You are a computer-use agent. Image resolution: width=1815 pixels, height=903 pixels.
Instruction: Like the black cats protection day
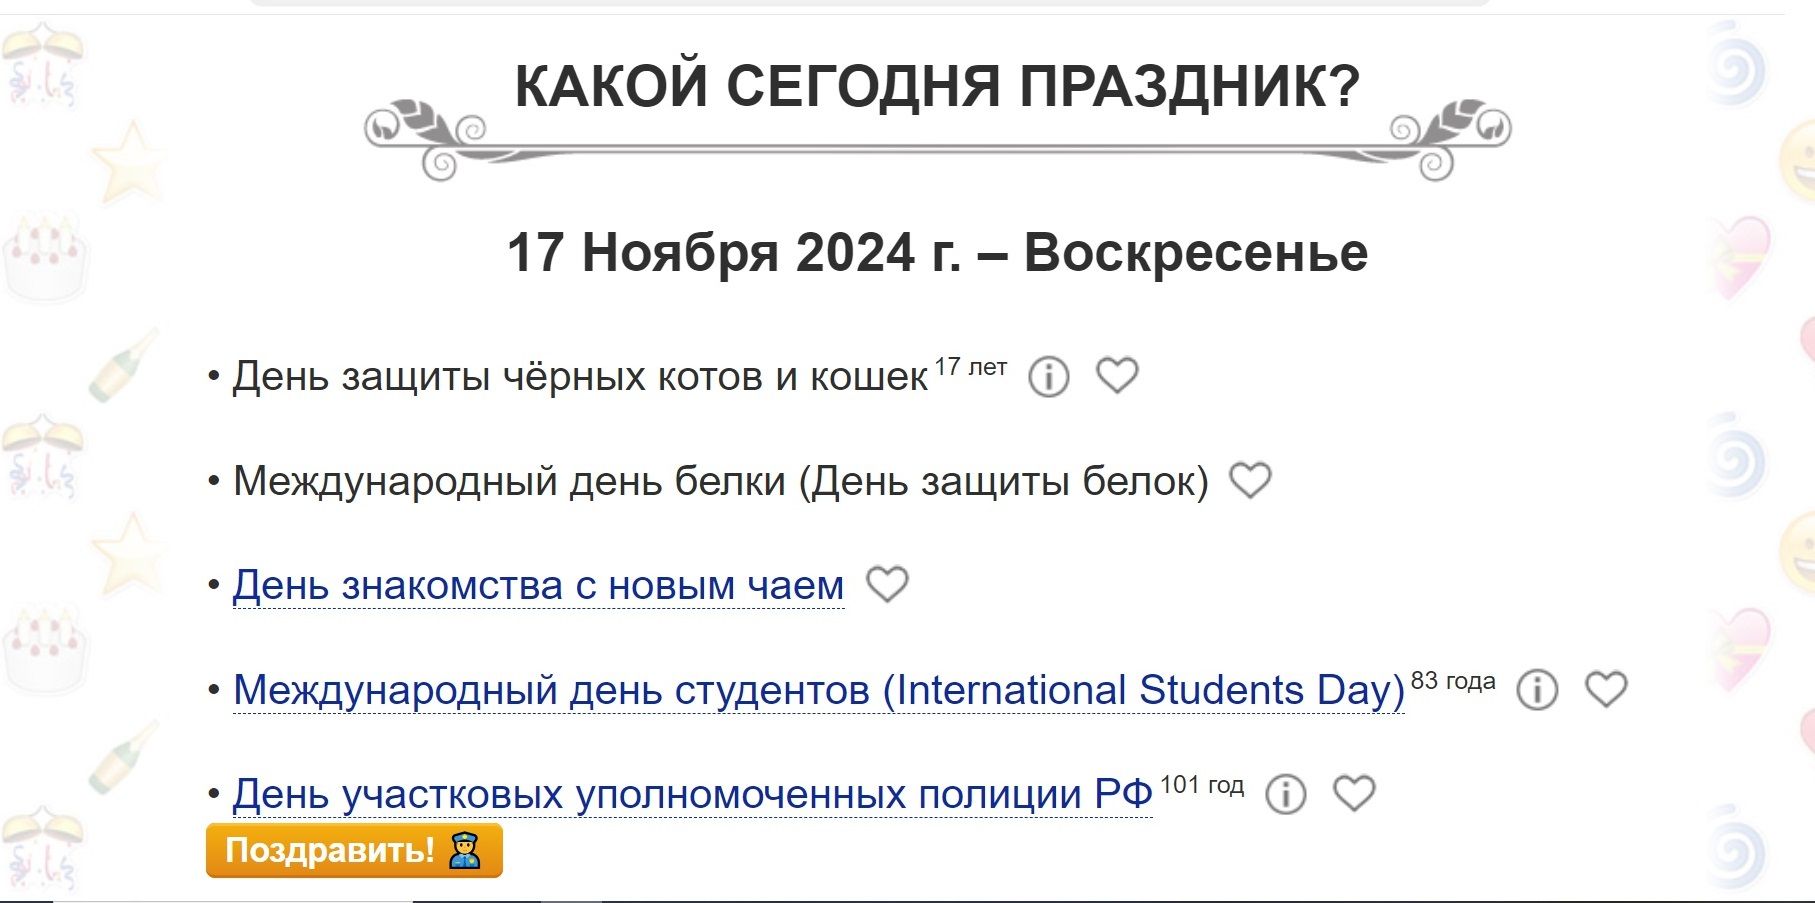coord(1117,376)
